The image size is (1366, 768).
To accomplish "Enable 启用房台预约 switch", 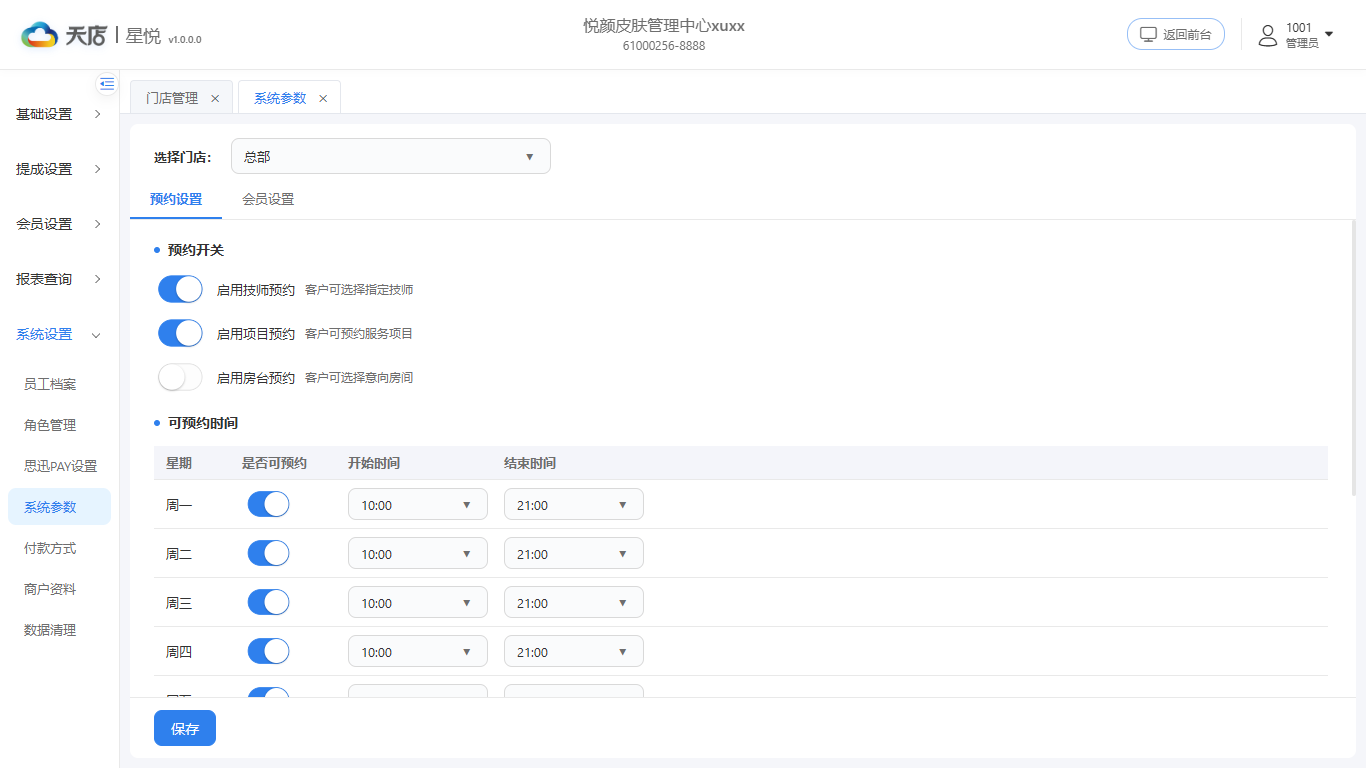I will pos(180,377).
